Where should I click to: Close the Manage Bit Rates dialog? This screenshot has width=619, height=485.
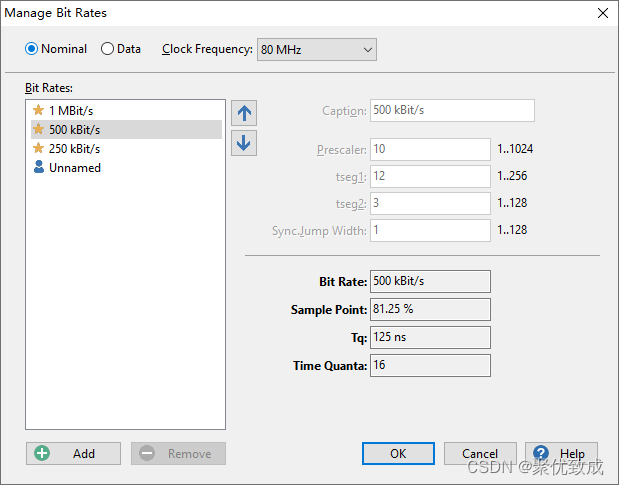(603, 13)
